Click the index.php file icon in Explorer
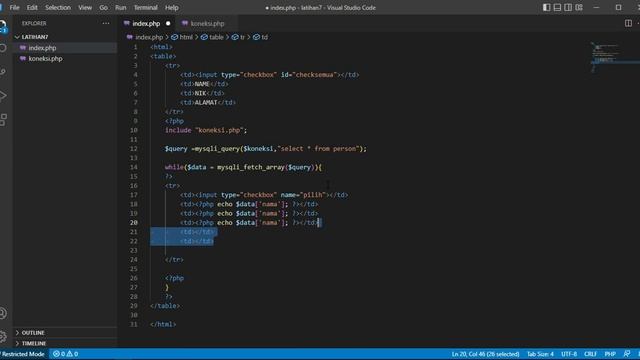This screenshot has height=360, width=640. [x=23, y=48]
